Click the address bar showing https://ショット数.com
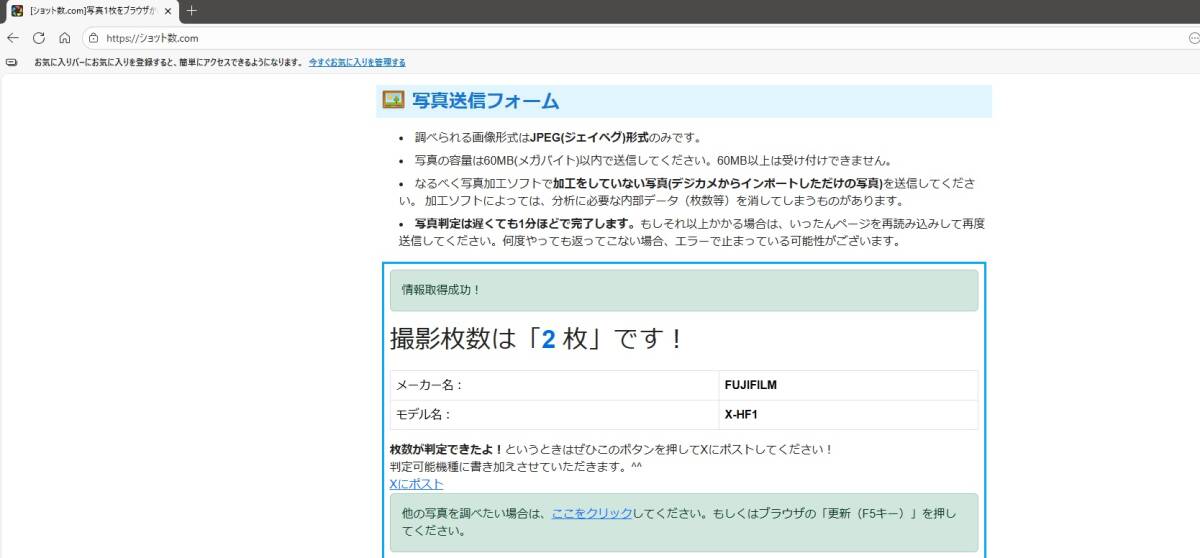The width and height of the screenshot is (1200, 558). [640, 38]
